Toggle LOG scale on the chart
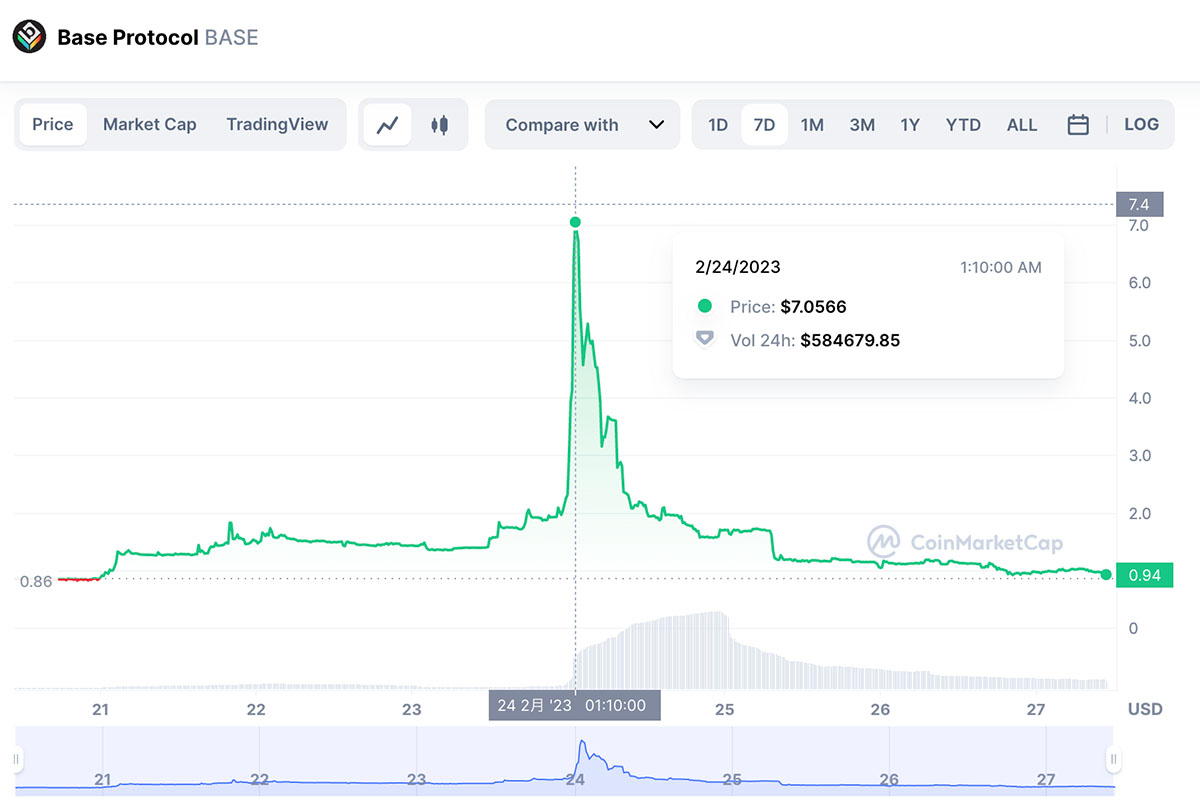This screenshot has width=1200, height=806. 1141,125
